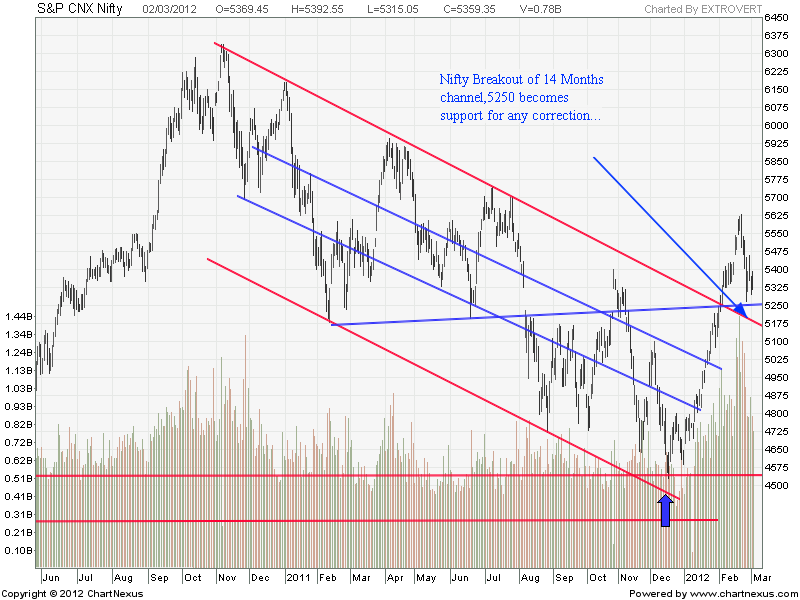Click the blue up arrow near December low
The width and height of the screenshot is (800, 600).
[664, 510]
